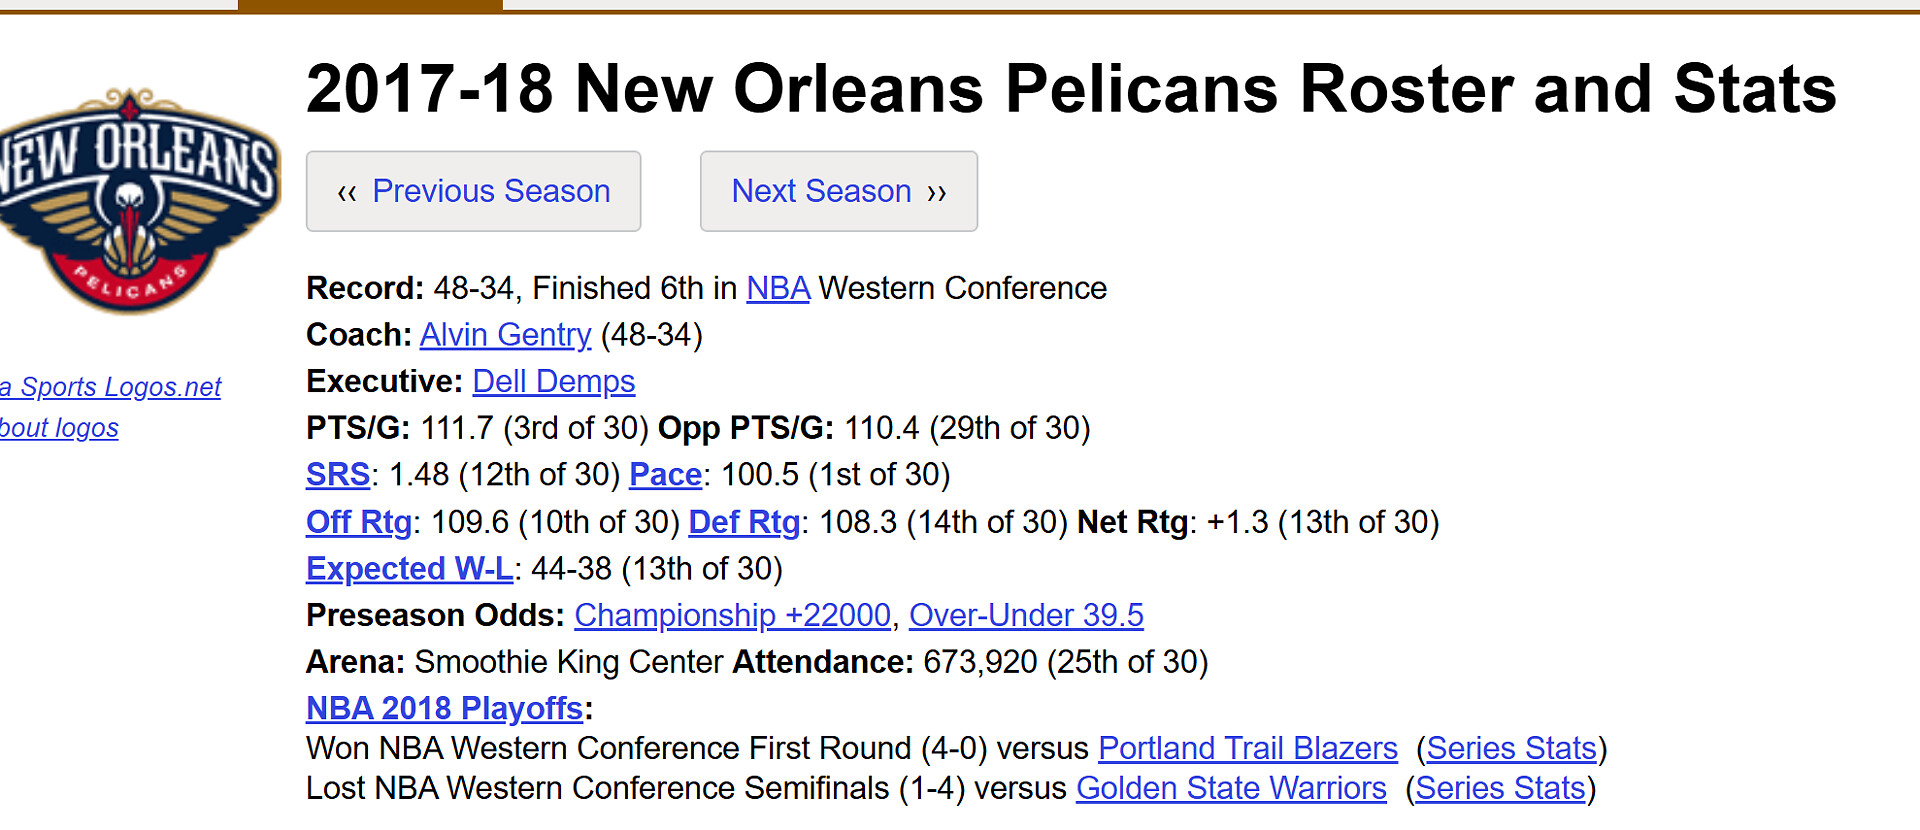Open executive Dell Demps link
Image resolution: width=1920 pixels, height=830 pixels.
coord(553,382)
